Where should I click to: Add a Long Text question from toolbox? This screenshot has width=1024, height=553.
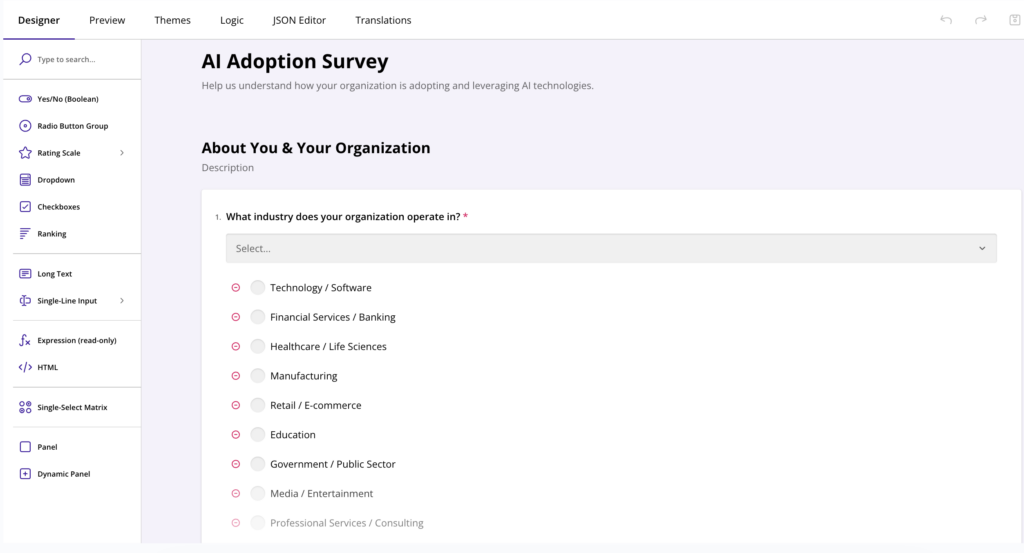[54, 274]
